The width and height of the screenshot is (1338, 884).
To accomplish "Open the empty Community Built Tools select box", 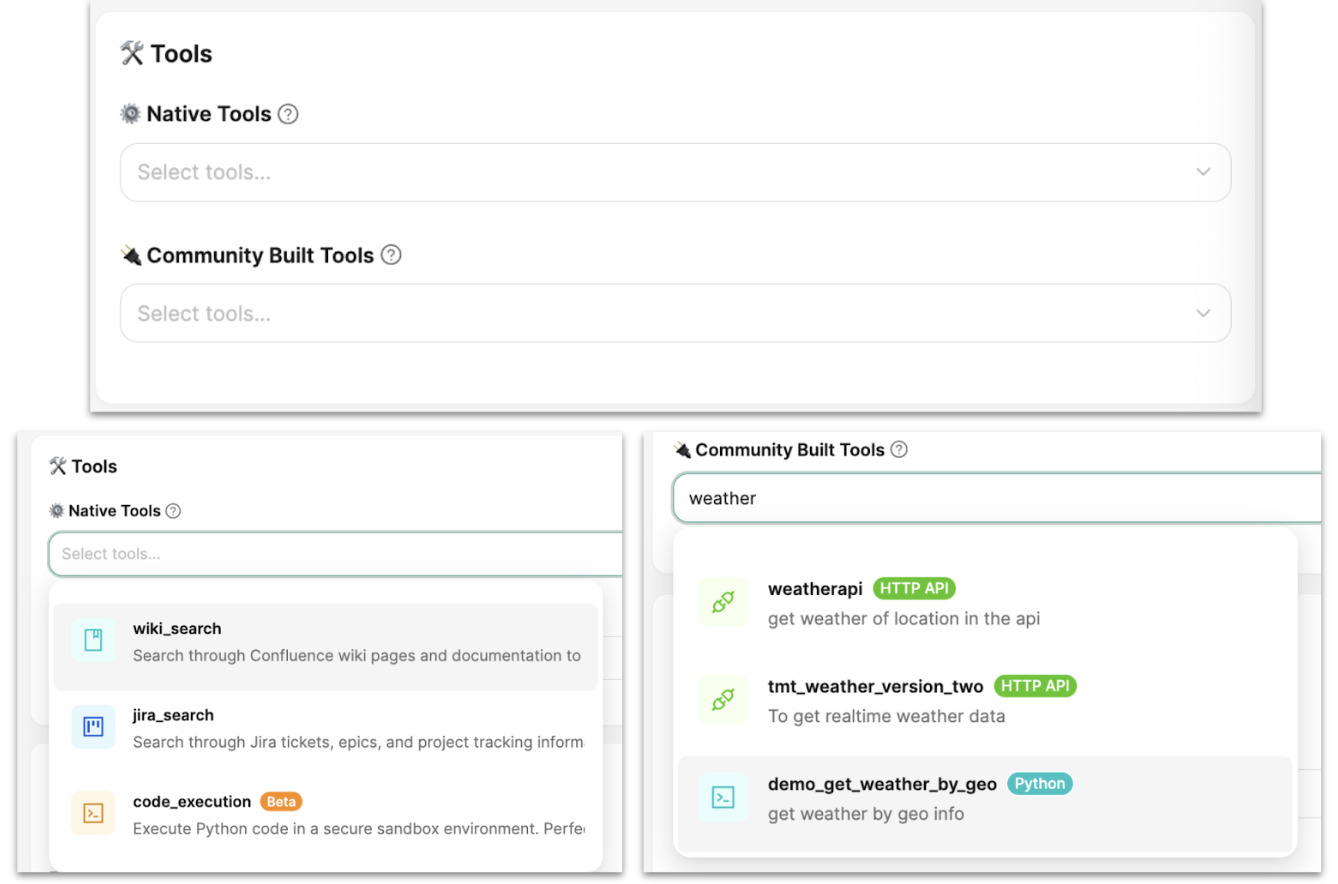I will (x=660, y=313).
